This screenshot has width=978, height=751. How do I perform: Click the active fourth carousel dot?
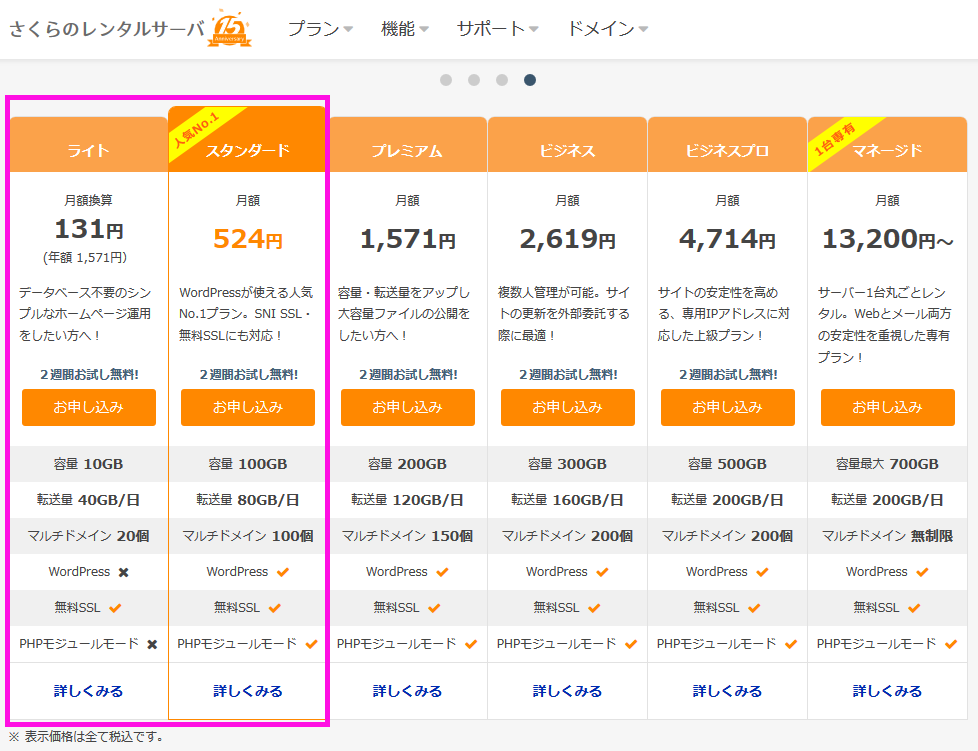click(x=530, y=80)
